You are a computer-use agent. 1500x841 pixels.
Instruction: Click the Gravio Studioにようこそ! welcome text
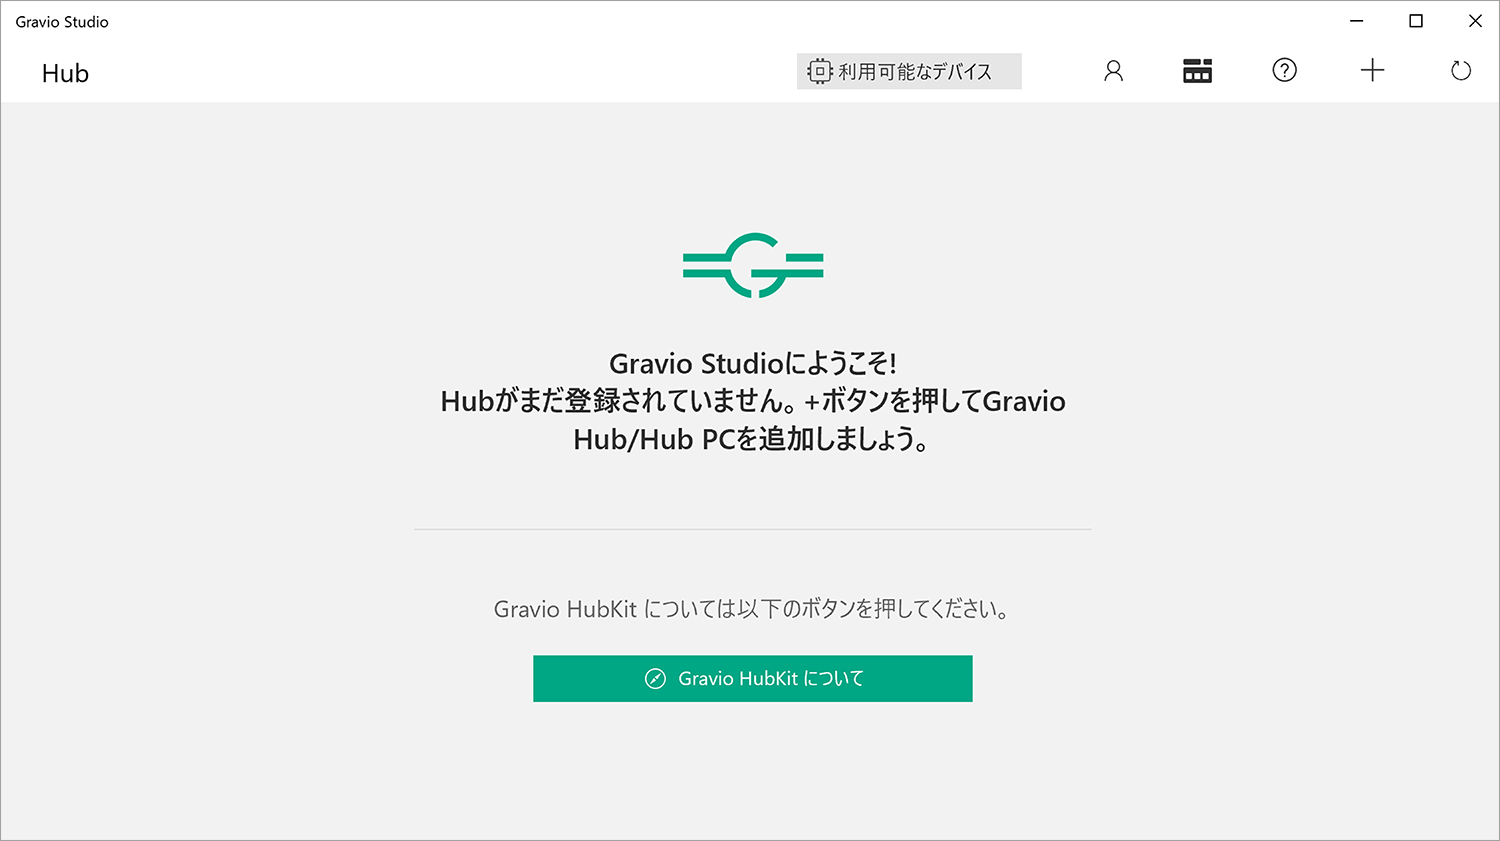pyautogui.click(x=753, y=363)
